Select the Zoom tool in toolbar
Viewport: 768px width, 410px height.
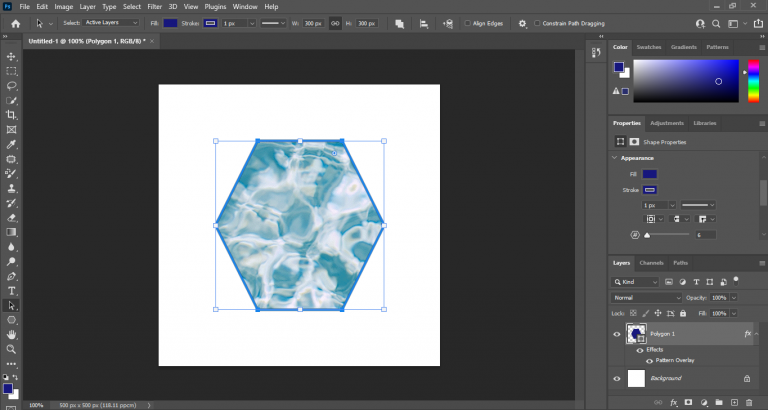tap(11, 350)
